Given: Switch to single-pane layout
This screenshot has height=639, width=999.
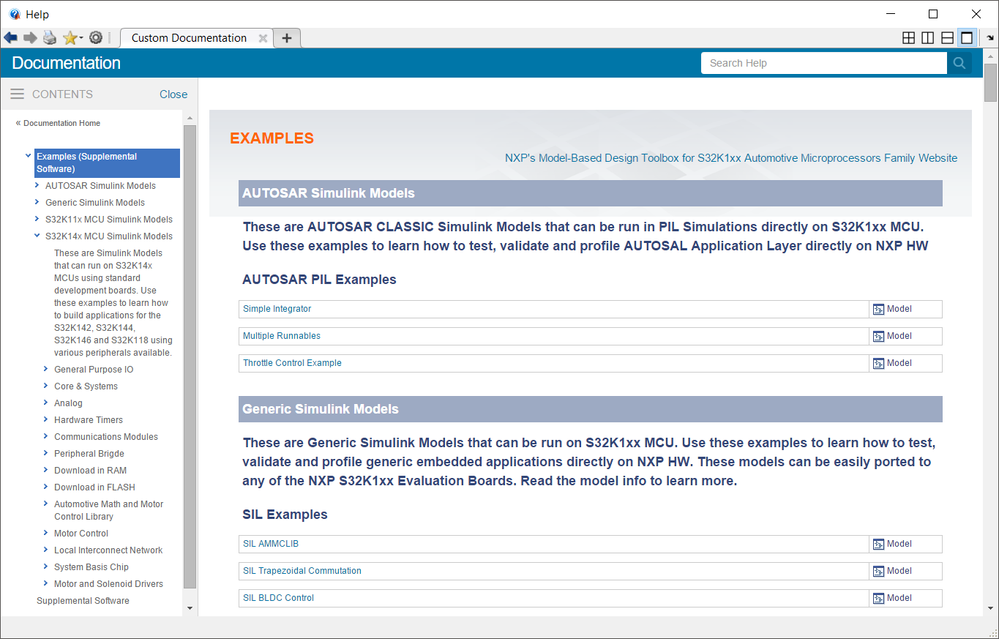Looking at the screenshot, I should pyautogui.click(x=967, y=38).
